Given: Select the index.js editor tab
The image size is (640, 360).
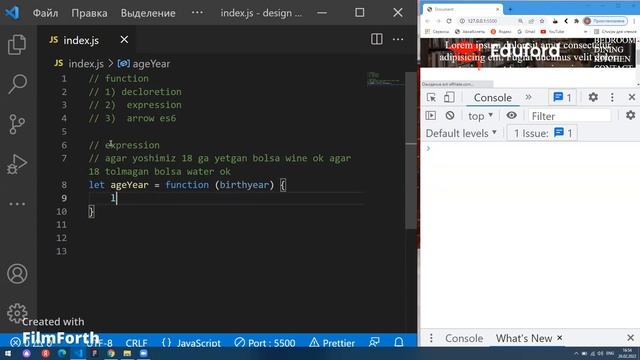Looking at the screenshot, I should click(81, 40).
